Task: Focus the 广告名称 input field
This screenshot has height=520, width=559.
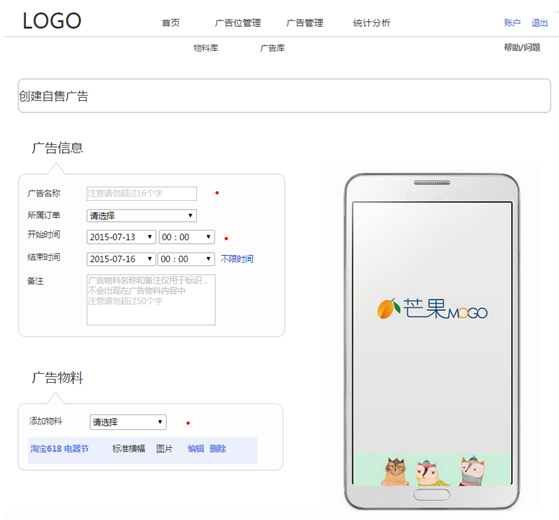Action: tap(142, 194)
